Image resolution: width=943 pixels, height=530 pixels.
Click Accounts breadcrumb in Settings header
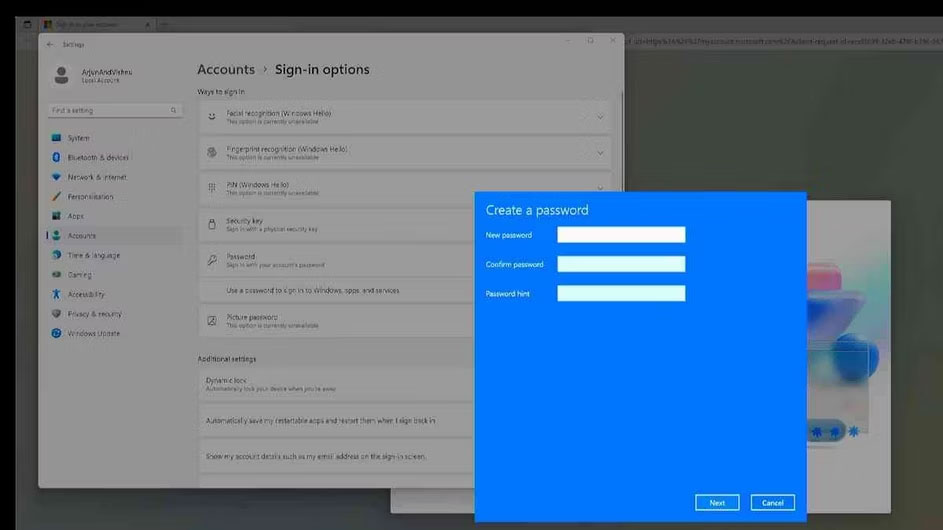coord(226,69)
